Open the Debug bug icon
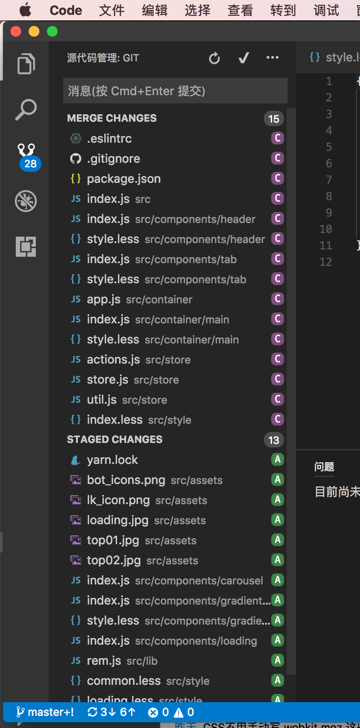The image size is (360, 728). [x=26, y=201]
